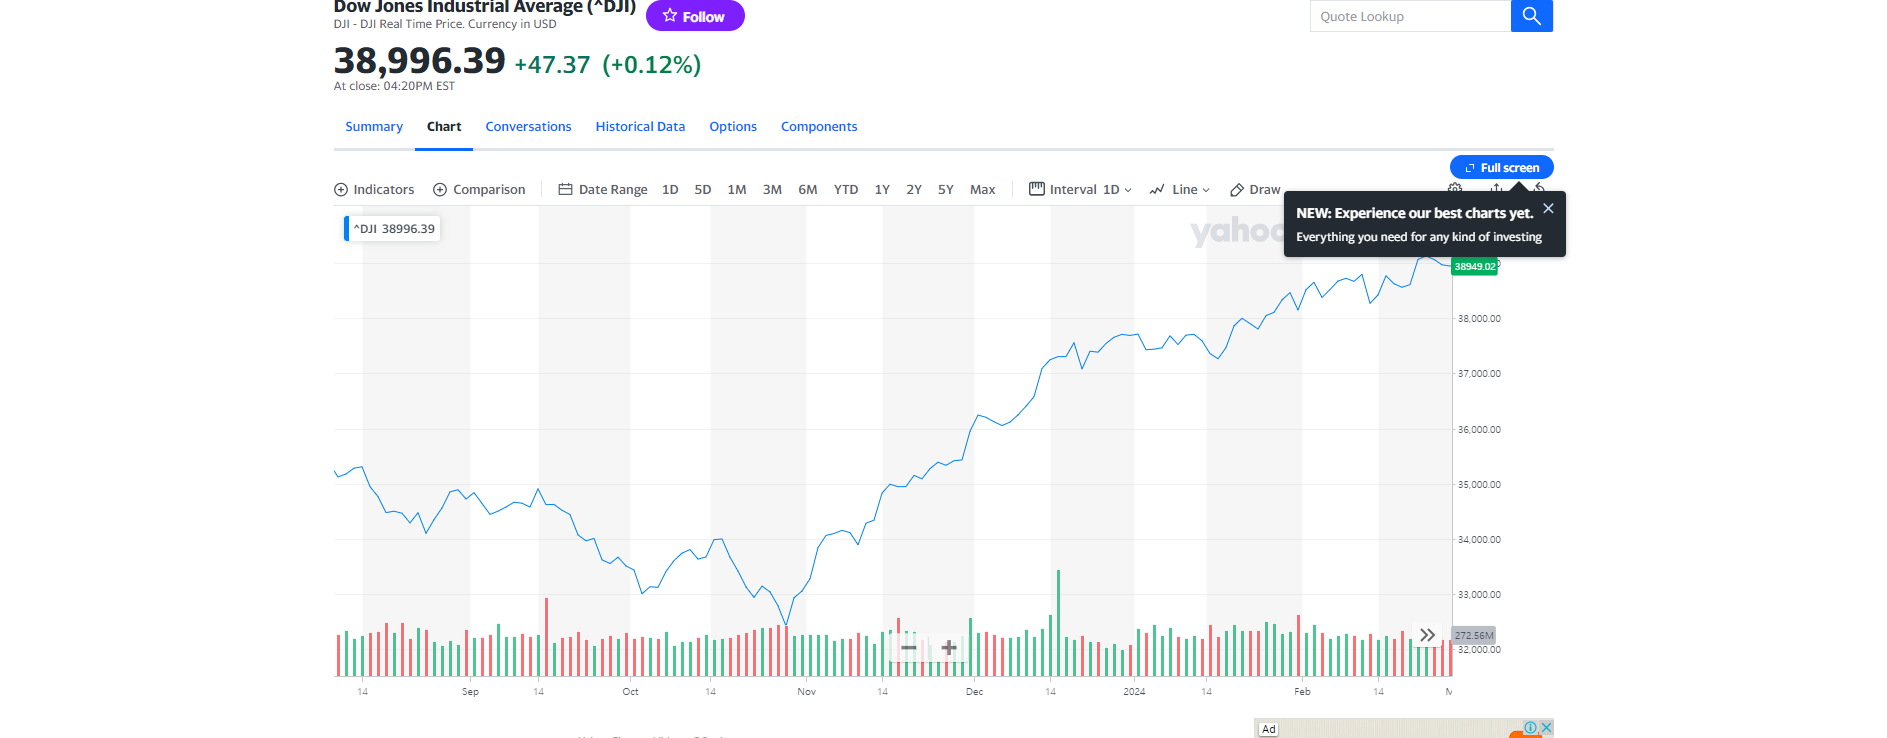1887x738 pixels.
Task: Set chart range to 1M
Action: (737, 190)
